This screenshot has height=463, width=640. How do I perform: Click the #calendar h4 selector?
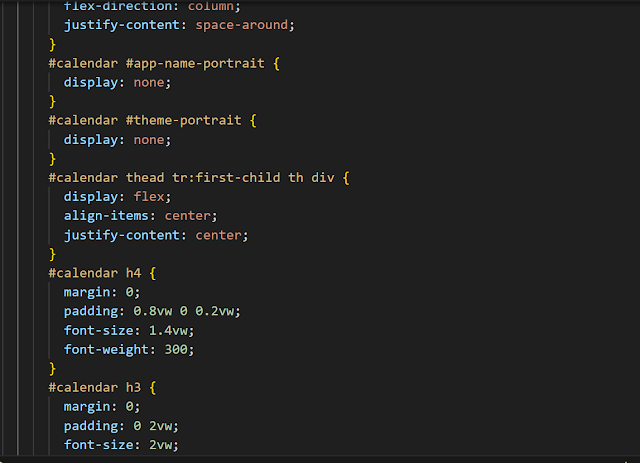(95, 273)
